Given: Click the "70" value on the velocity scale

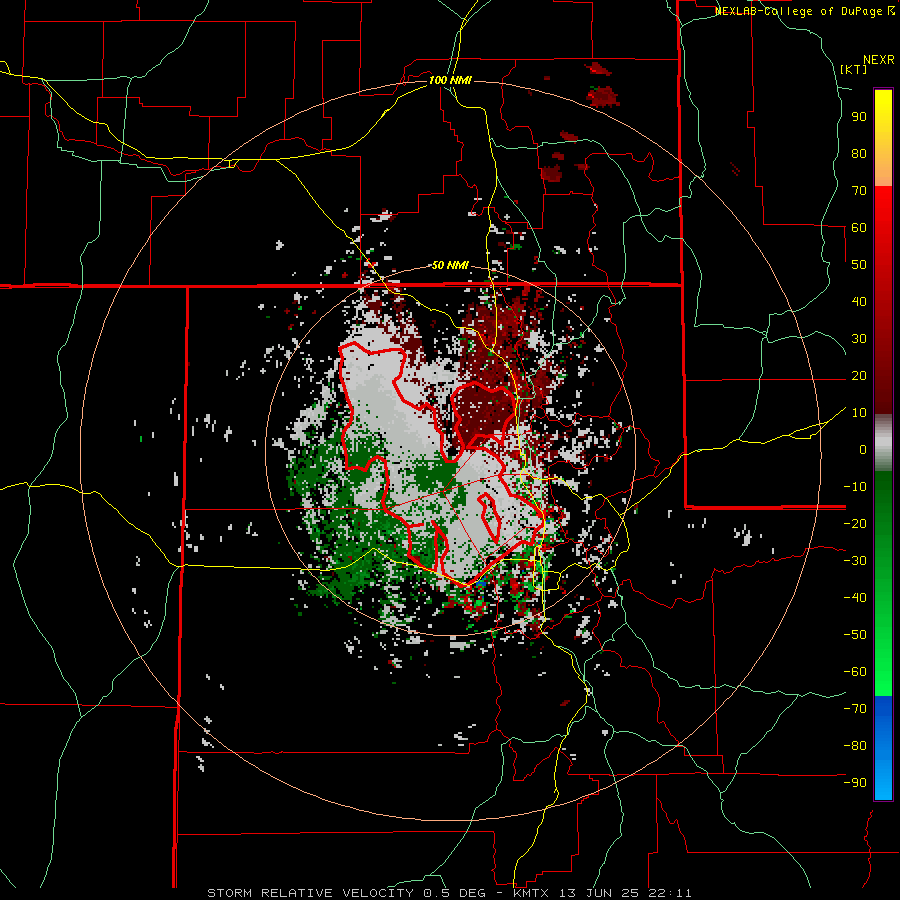Looking at the screenshot, I should (x=859, y=191).
